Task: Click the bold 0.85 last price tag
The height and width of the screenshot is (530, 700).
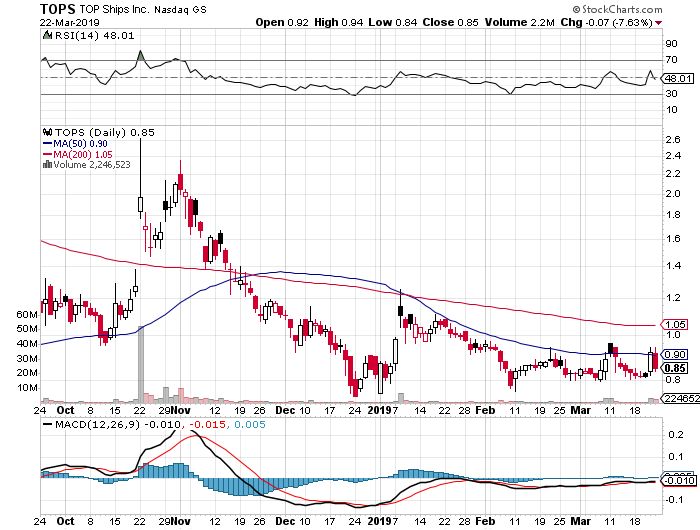Action: pos(675,368)
